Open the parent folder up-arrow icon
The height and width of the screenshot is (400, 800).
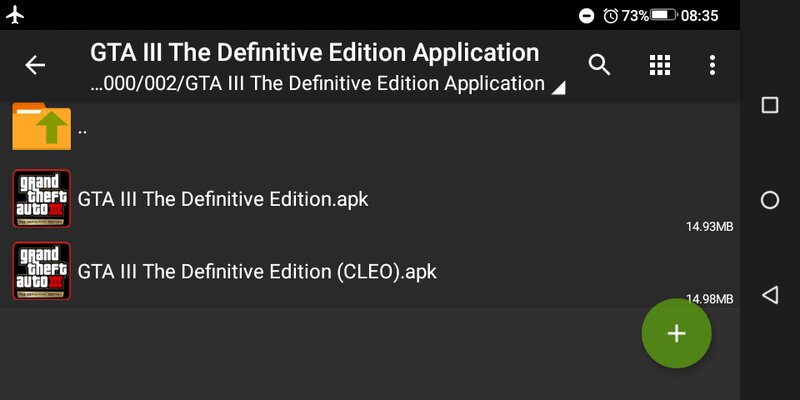click(x=42, y=127)
